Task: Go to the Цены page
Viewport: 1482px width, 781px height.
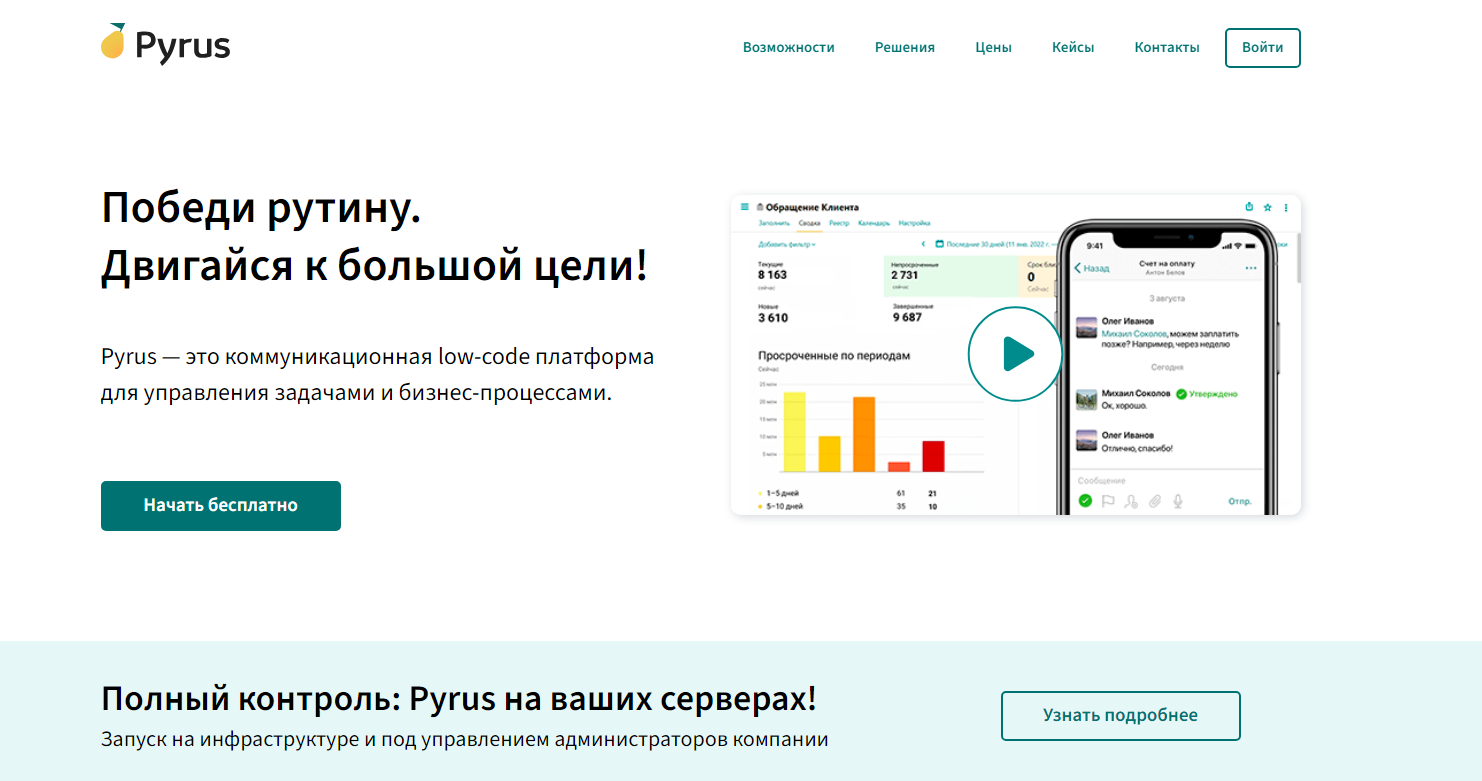Action: coord(994,47)
